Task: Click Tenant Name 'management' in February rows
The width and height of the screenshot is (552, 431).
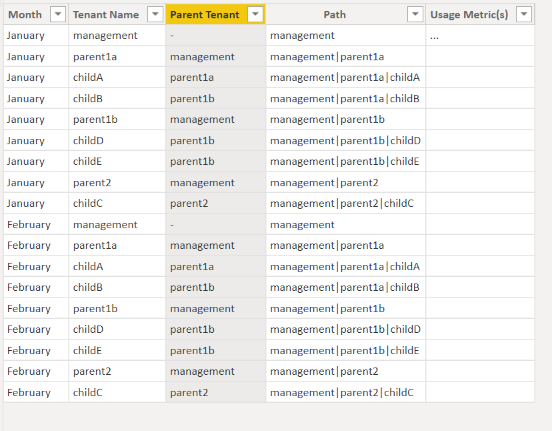Action: [x=105, y=225]
